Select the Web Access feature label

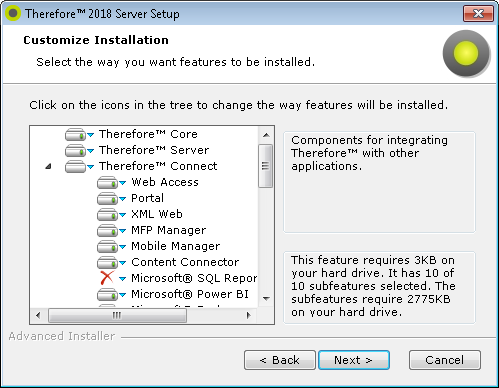(x=165, y=182)
